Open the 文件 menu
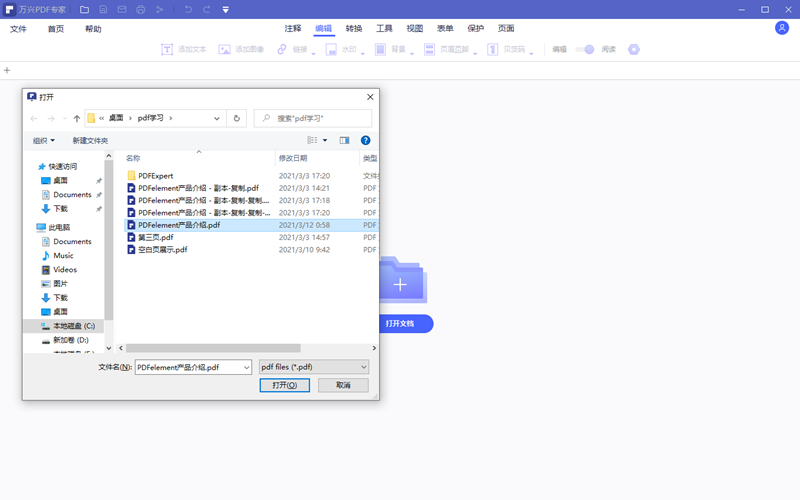The image size is (800, 500). tap(18, 29)
